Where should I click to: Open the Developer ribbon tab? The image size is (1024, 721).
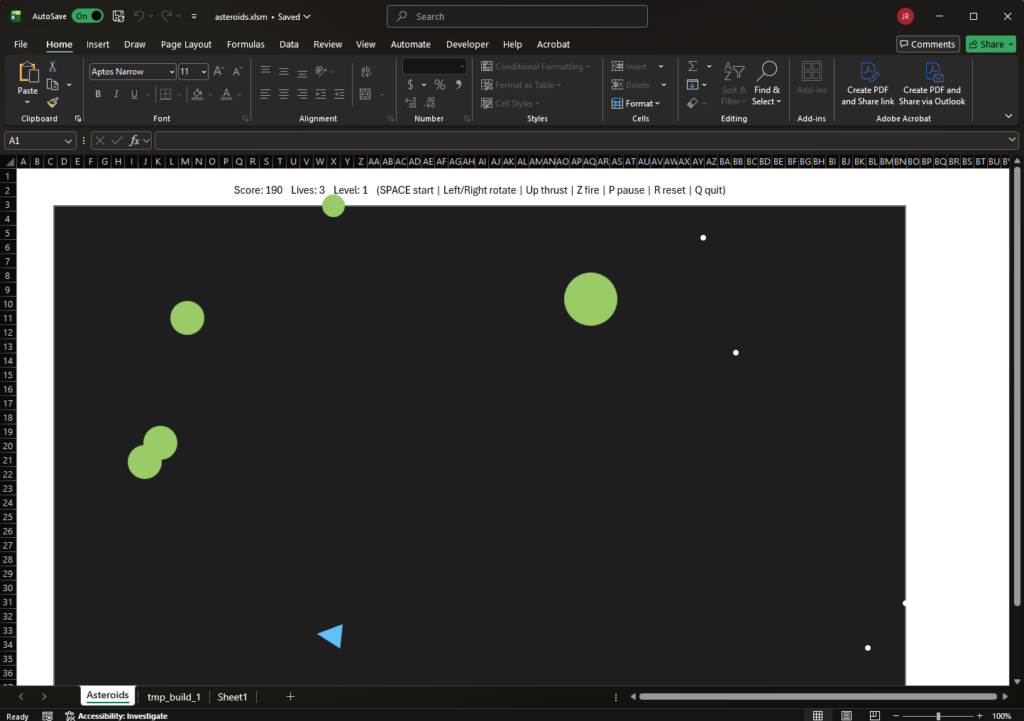click(x=467, y=44)
